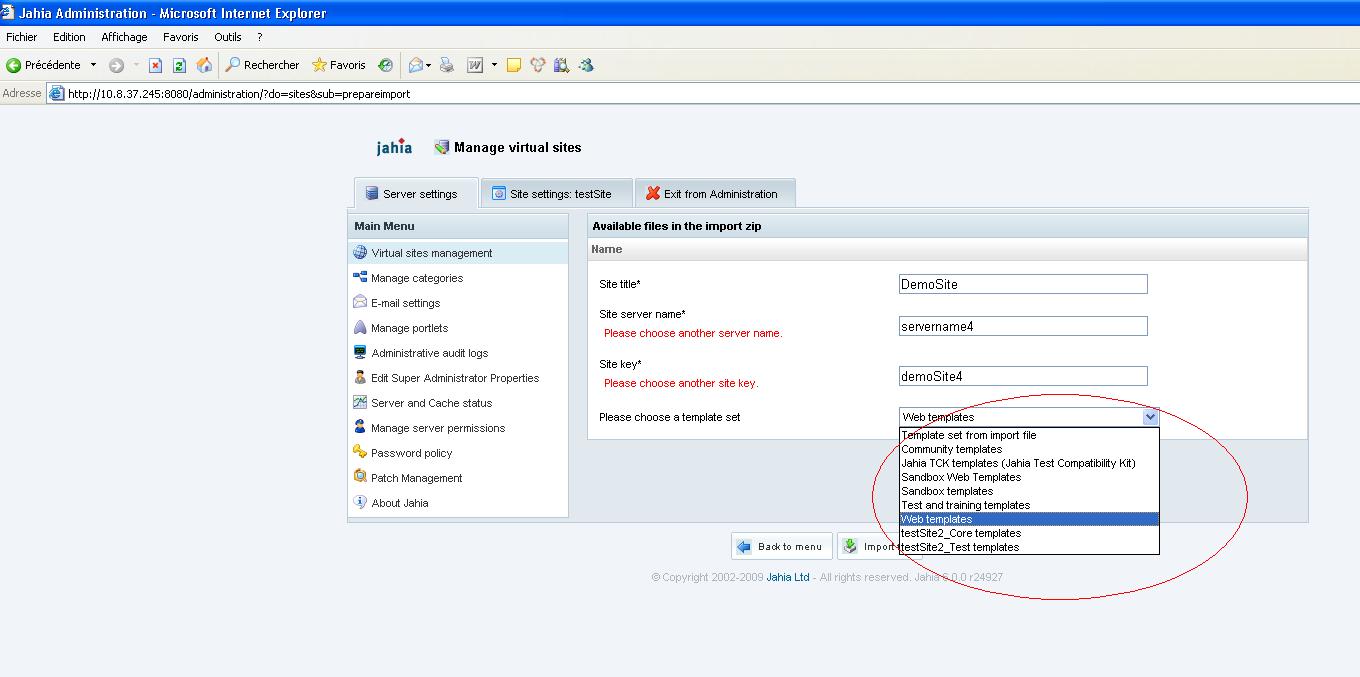Select testSite2_Test templates option
The height and width of the screenshot is (677, 1360).
tap(1029, 547)
